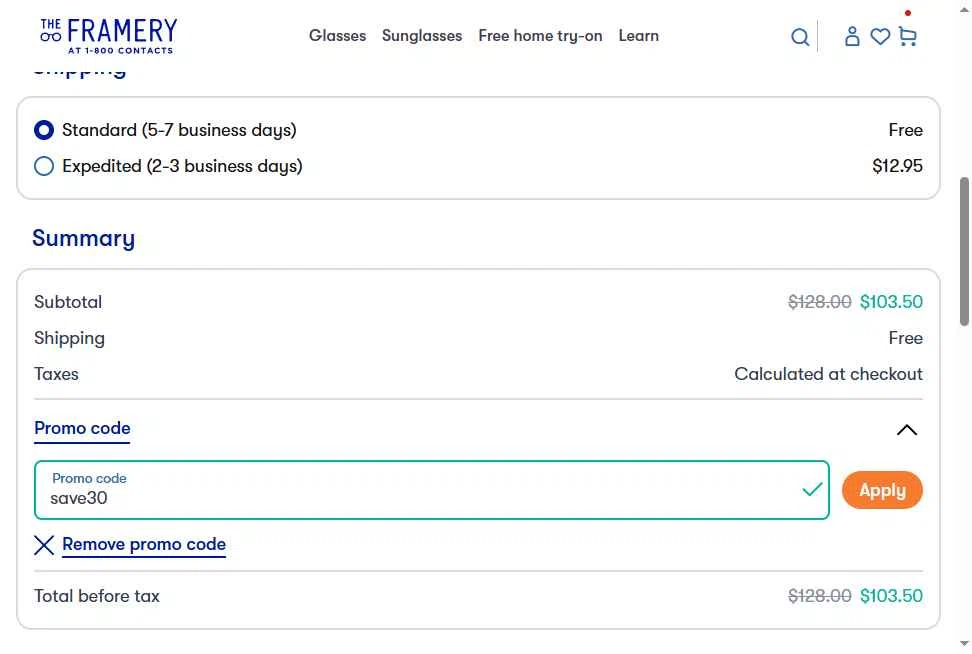Screen dimensions: 972x654
Task: Click Calculated at checkout text
Action: (x=828, y=374)
